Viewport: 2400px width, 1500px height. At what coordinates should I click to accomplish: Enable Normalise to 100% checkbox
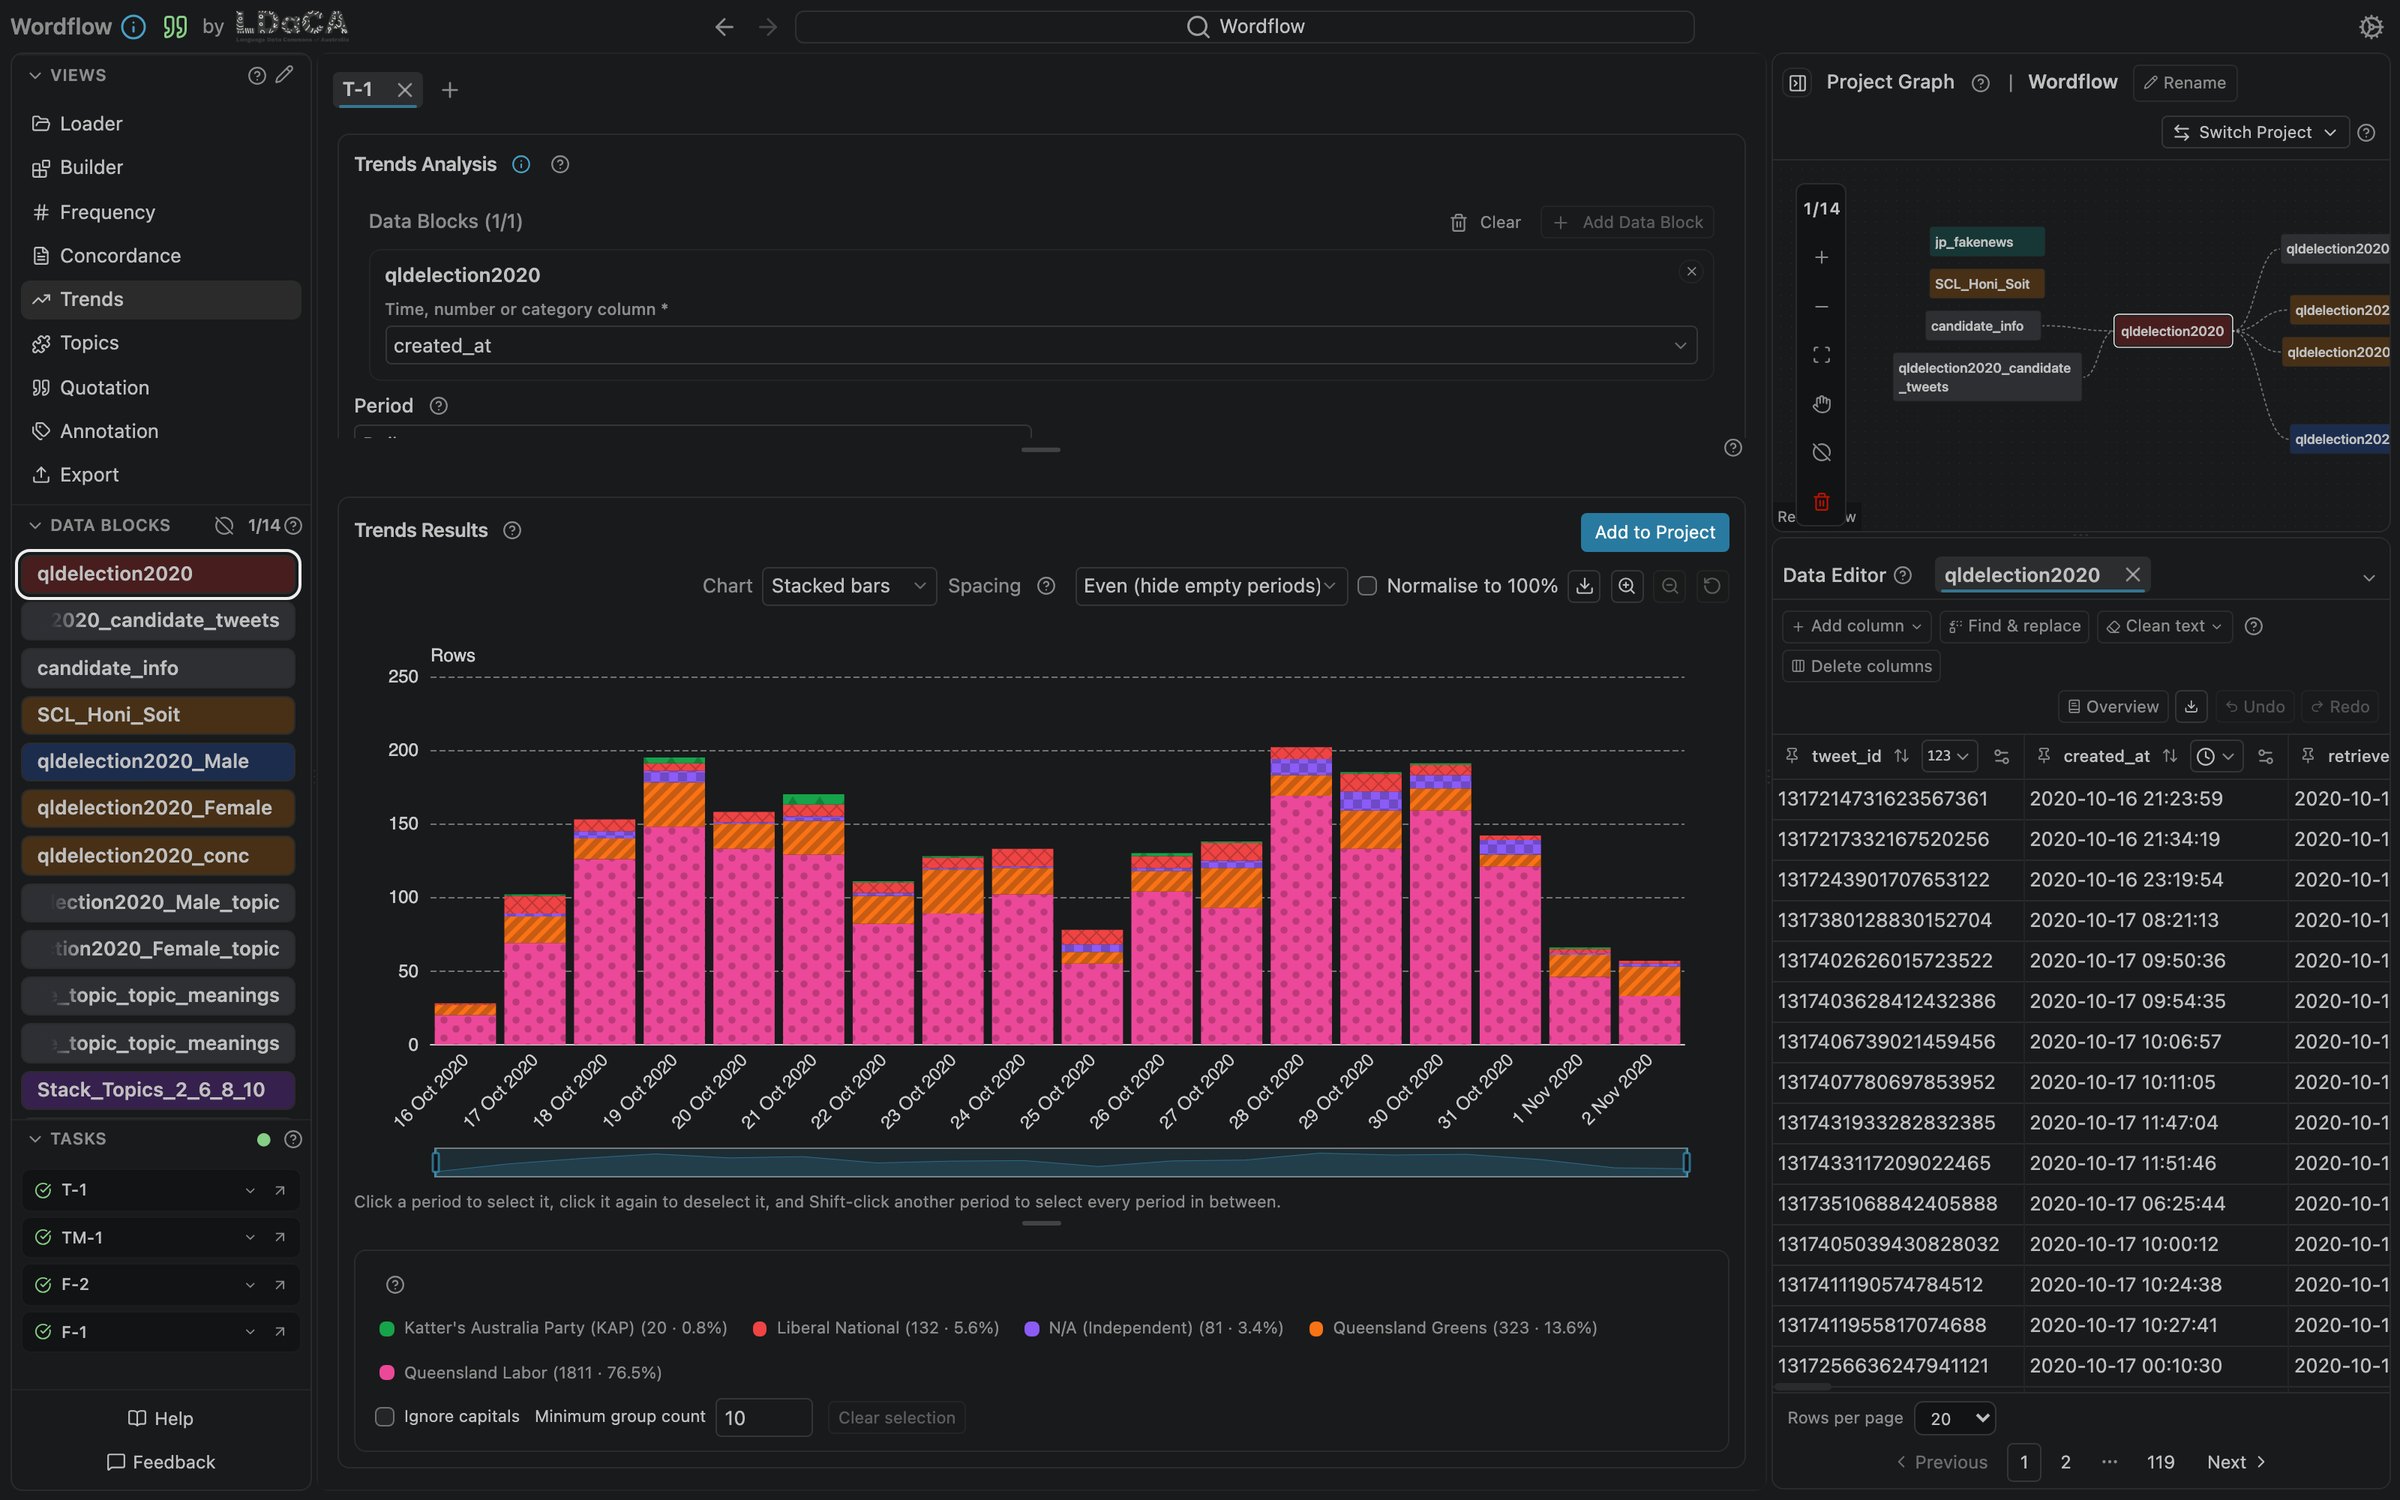click(1367, 586)
